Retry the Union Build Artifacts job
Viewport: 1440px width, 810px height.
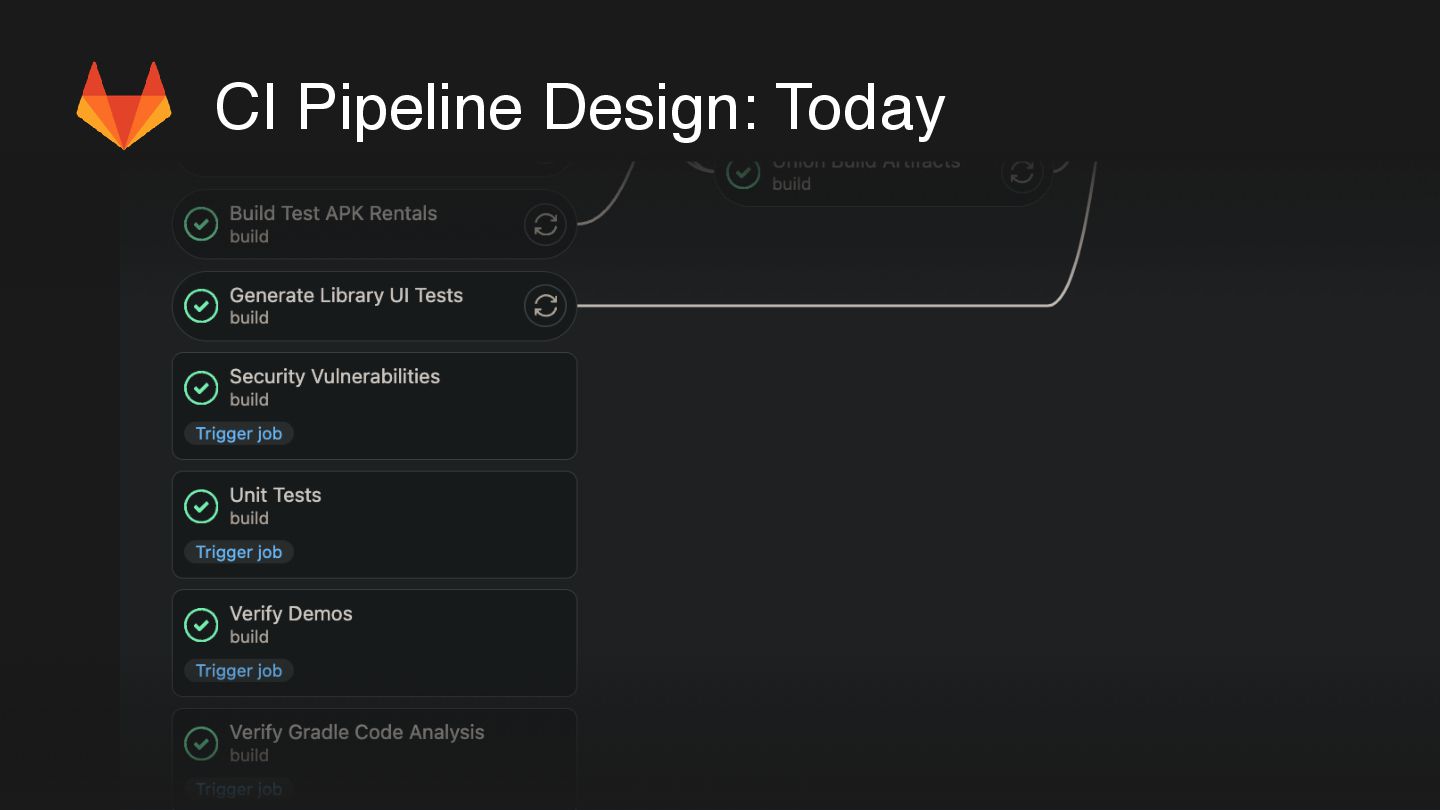(1021, 173)
